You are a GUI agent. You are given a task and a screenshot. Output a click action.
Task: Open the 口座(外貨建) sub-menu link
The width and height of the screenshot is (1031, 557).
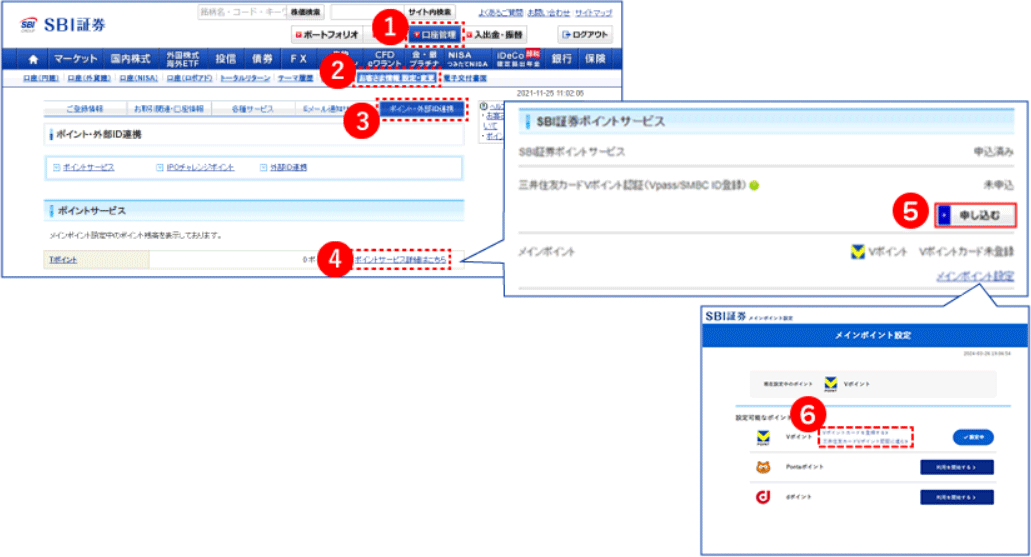click(x=89, y=78)
